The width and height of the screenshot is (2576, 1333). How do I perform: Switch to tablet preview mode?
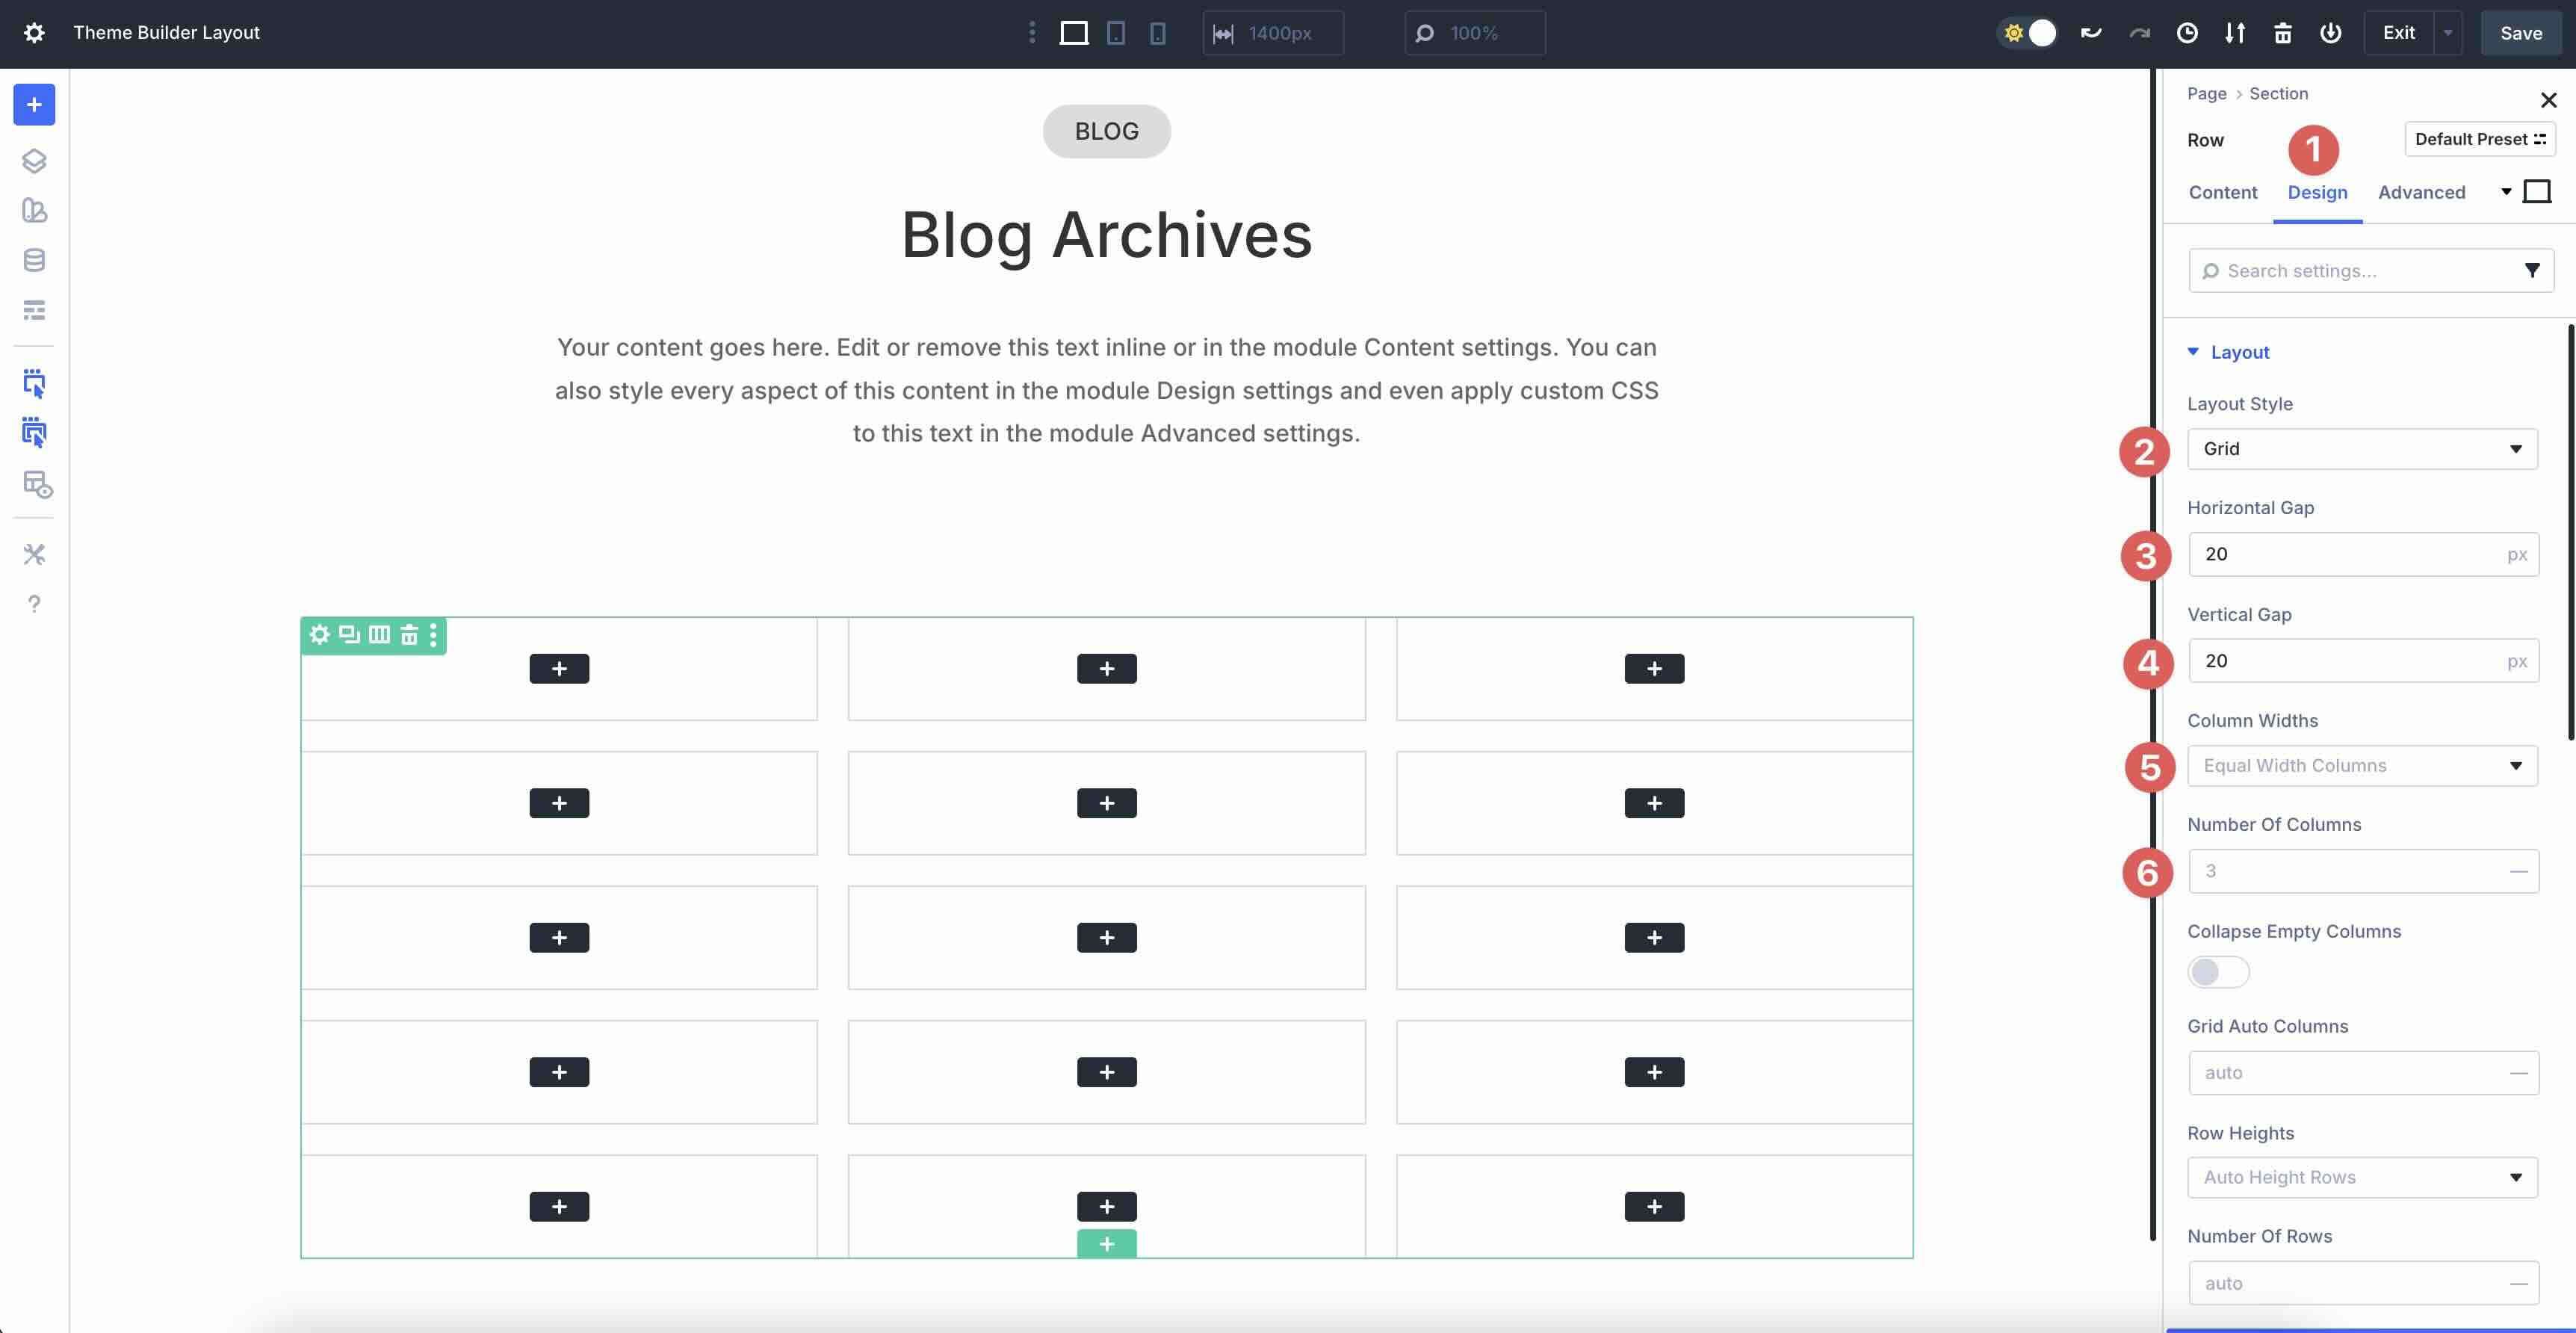pyautogui.click(x=1115, y=32)
